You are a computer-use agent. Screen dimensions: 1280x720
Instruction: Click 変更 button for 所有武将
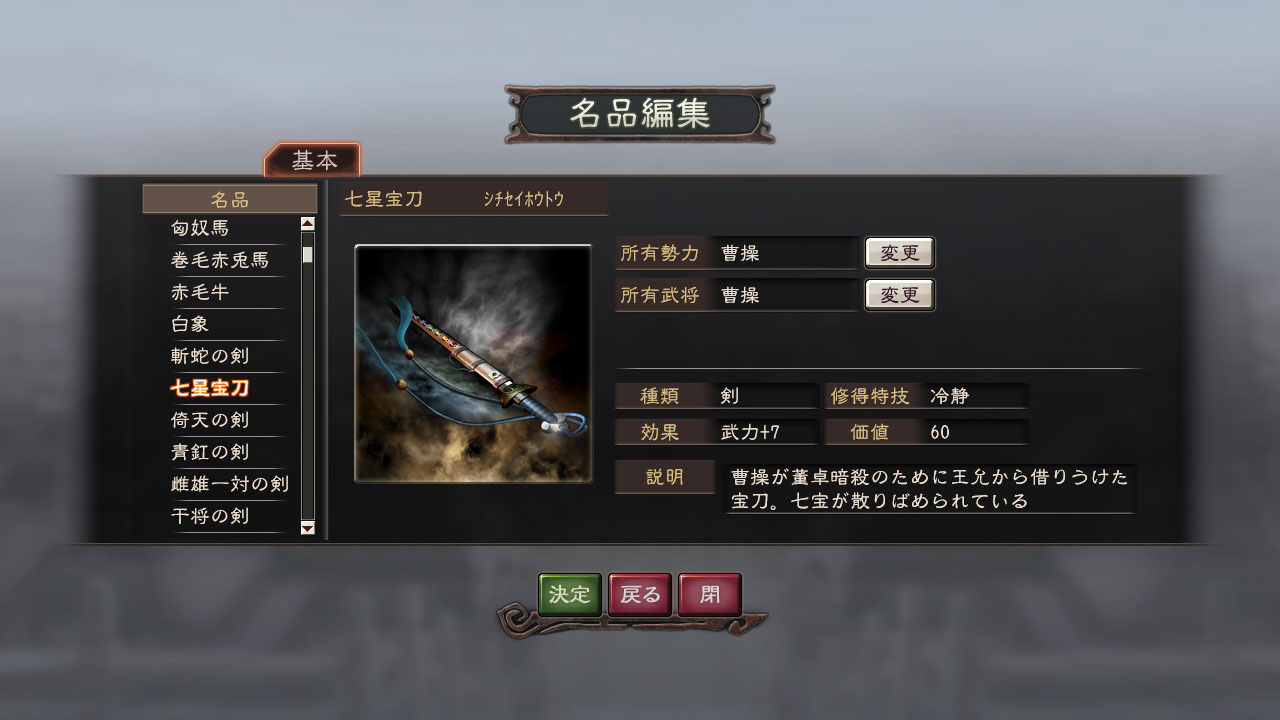tap(899, 295)
